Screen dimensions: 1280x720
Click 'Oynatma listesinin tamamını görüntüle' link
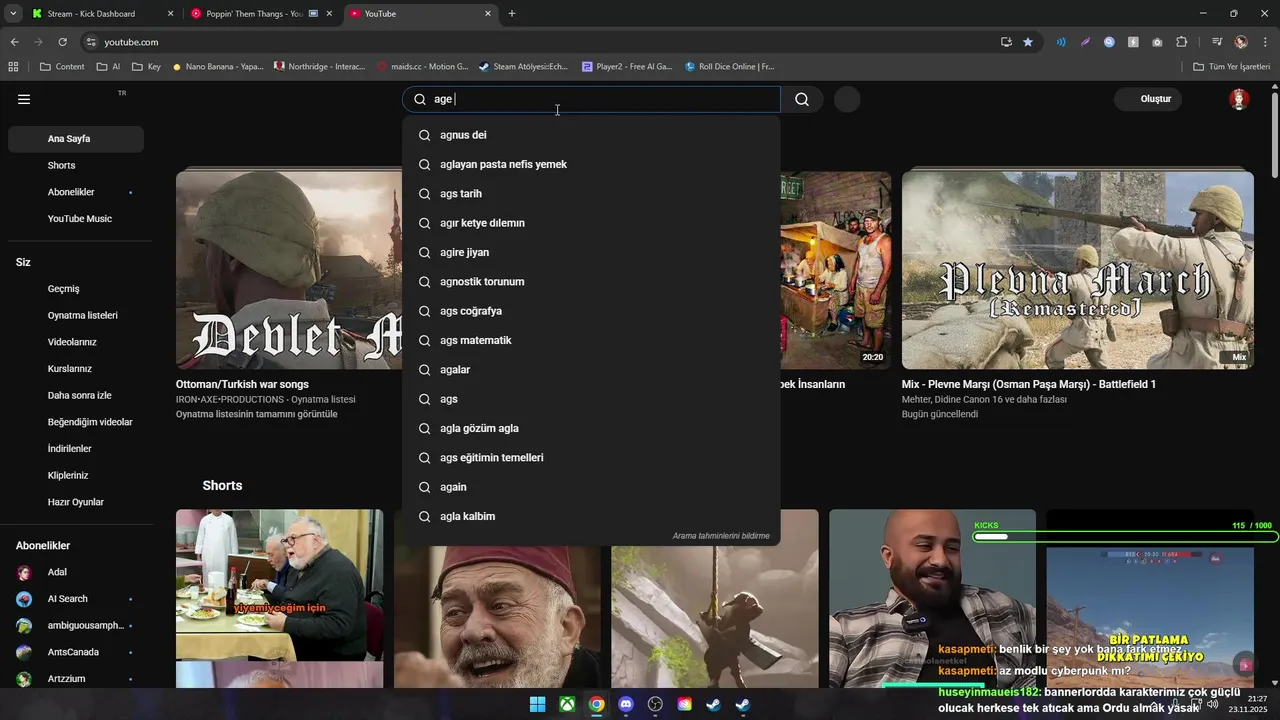[257, 414]
